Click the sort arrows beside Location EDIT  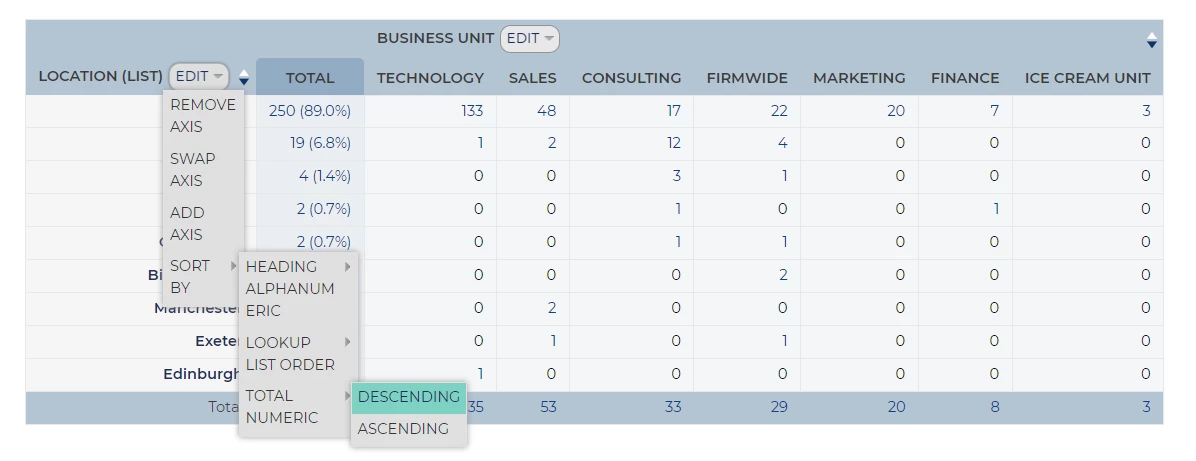(x=244, y=77)
